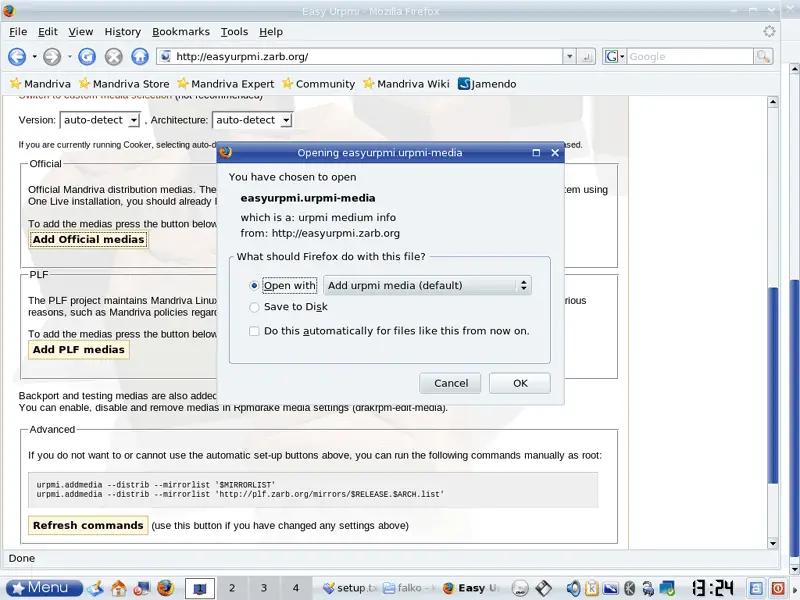Image resolution: width=800 pixels, height=600 pixels.
Task: Click the Forward navigation arrow button
Action: point(52,57)
